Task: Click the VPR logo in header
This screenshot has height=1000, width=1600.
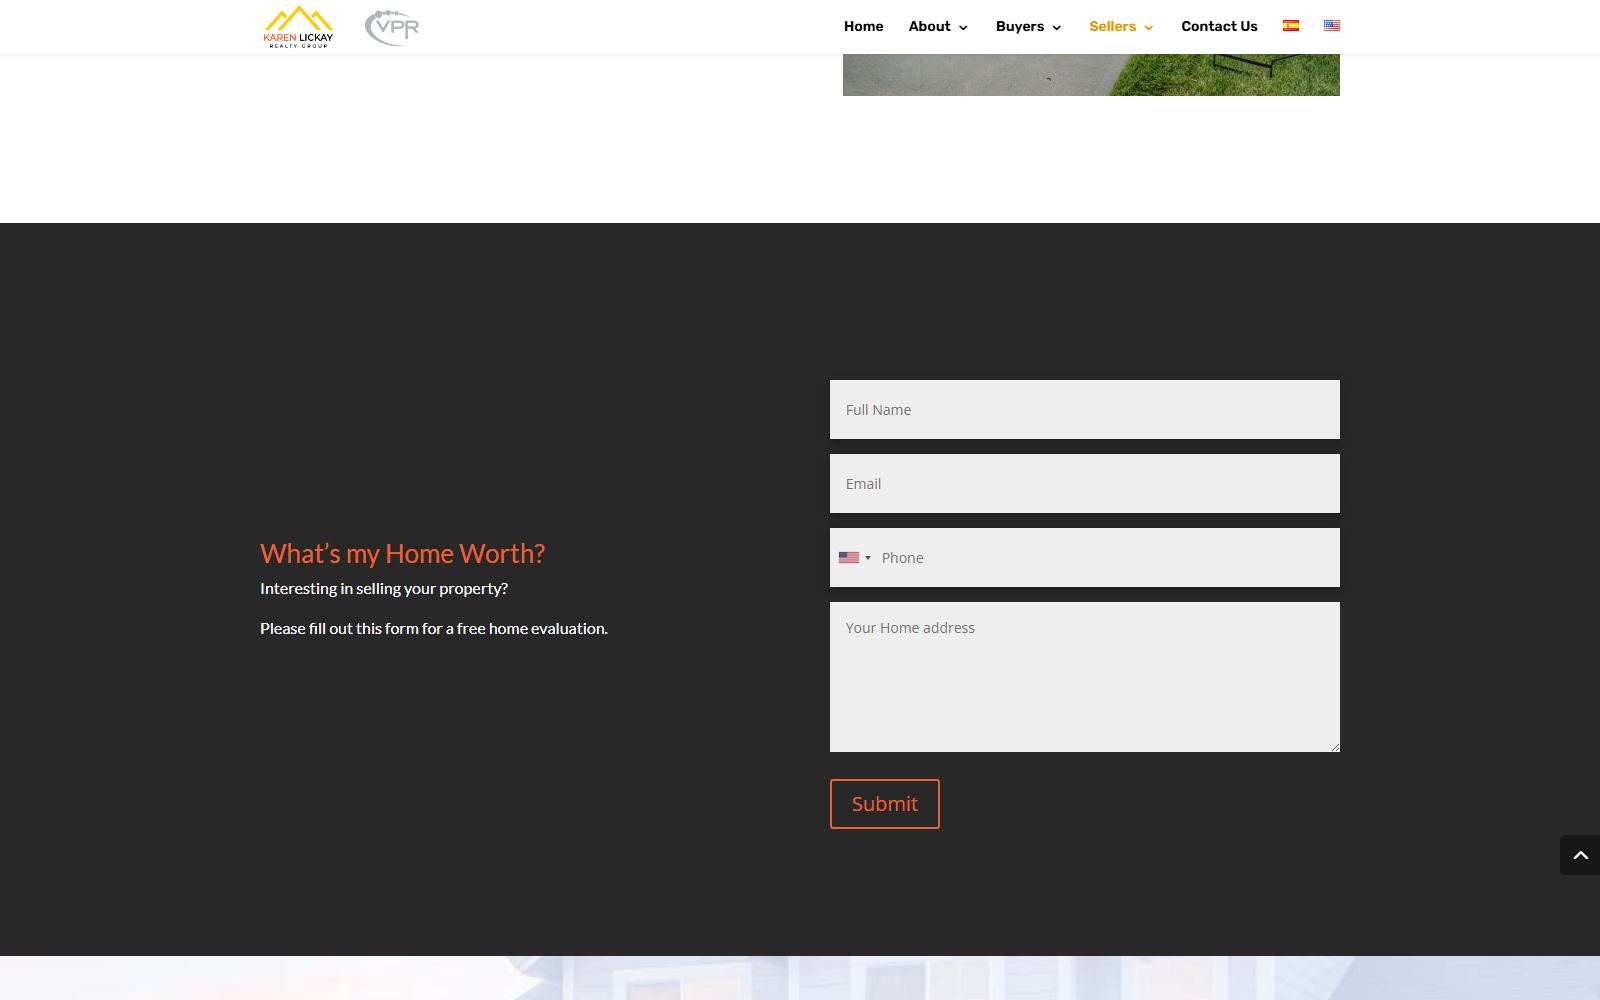Action: (392, 27)
